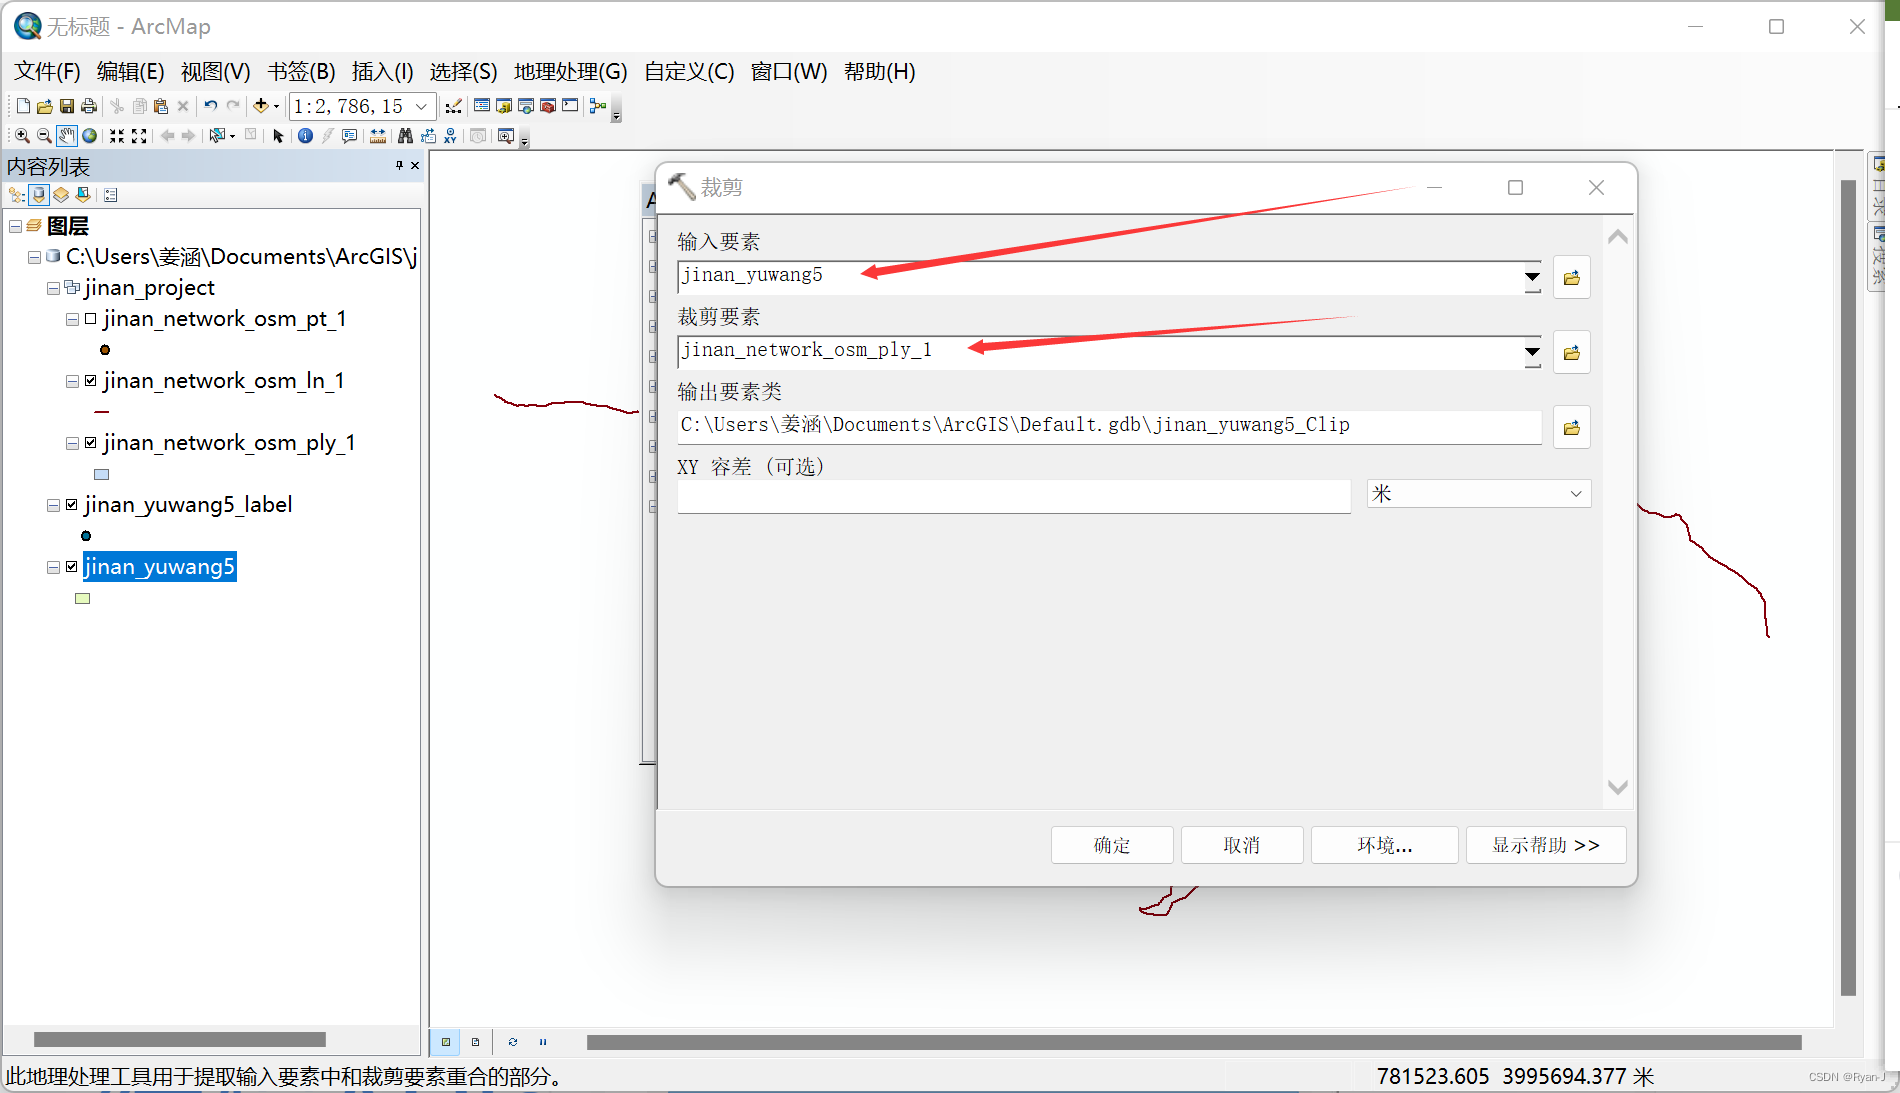
Task: Click the Go To XY icon
Action: pos(450,136)
